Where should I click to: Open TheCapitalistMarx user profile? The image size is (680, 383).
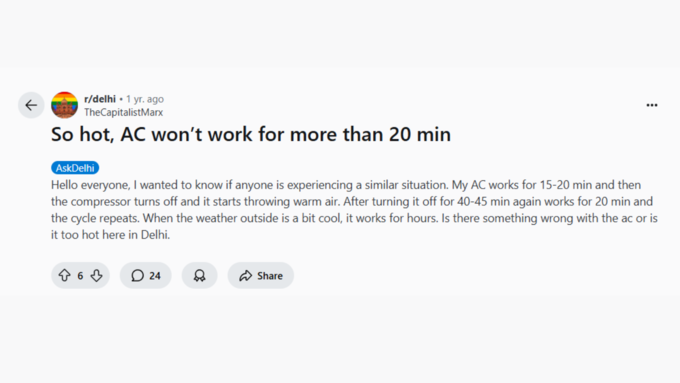click(124, 112)
